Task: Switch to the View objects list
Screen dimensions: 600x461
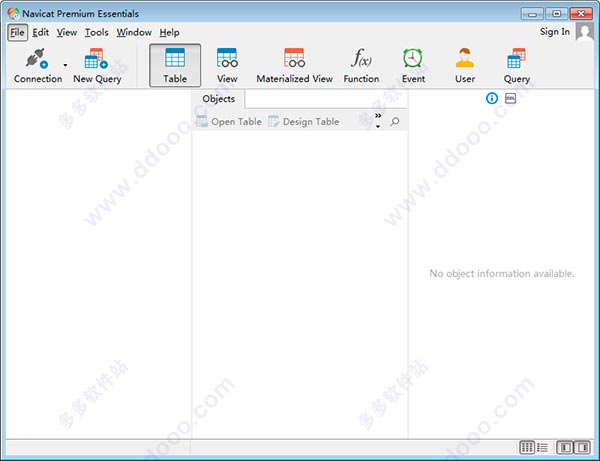Action: click(227, 65)
